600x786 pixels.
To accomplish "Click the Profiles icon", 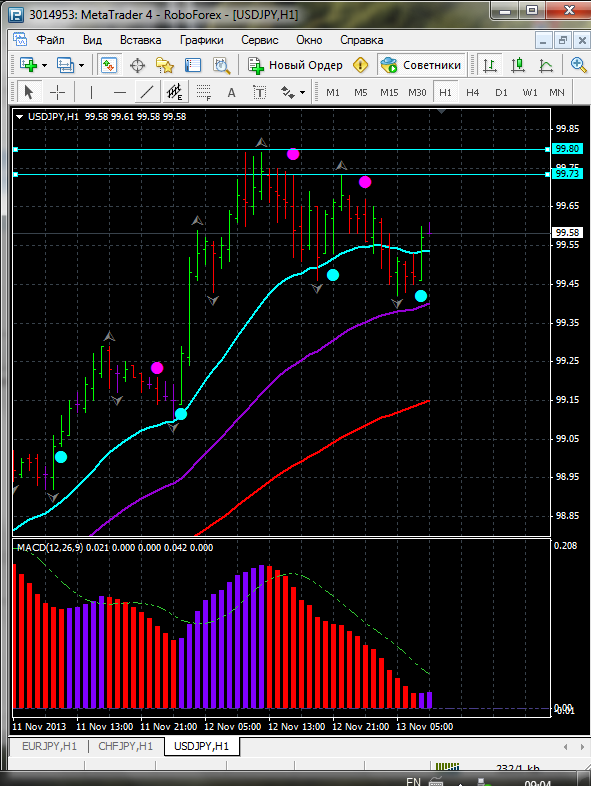I will 65,65.
